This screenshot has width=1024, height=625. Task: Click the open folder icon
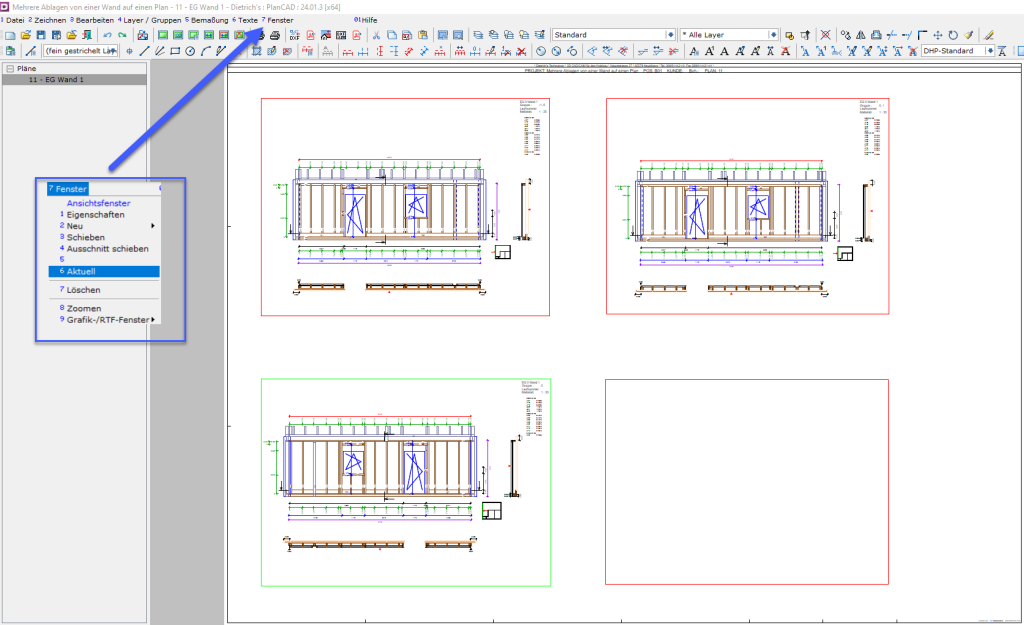pyautogui.click(x=26, y=35)
